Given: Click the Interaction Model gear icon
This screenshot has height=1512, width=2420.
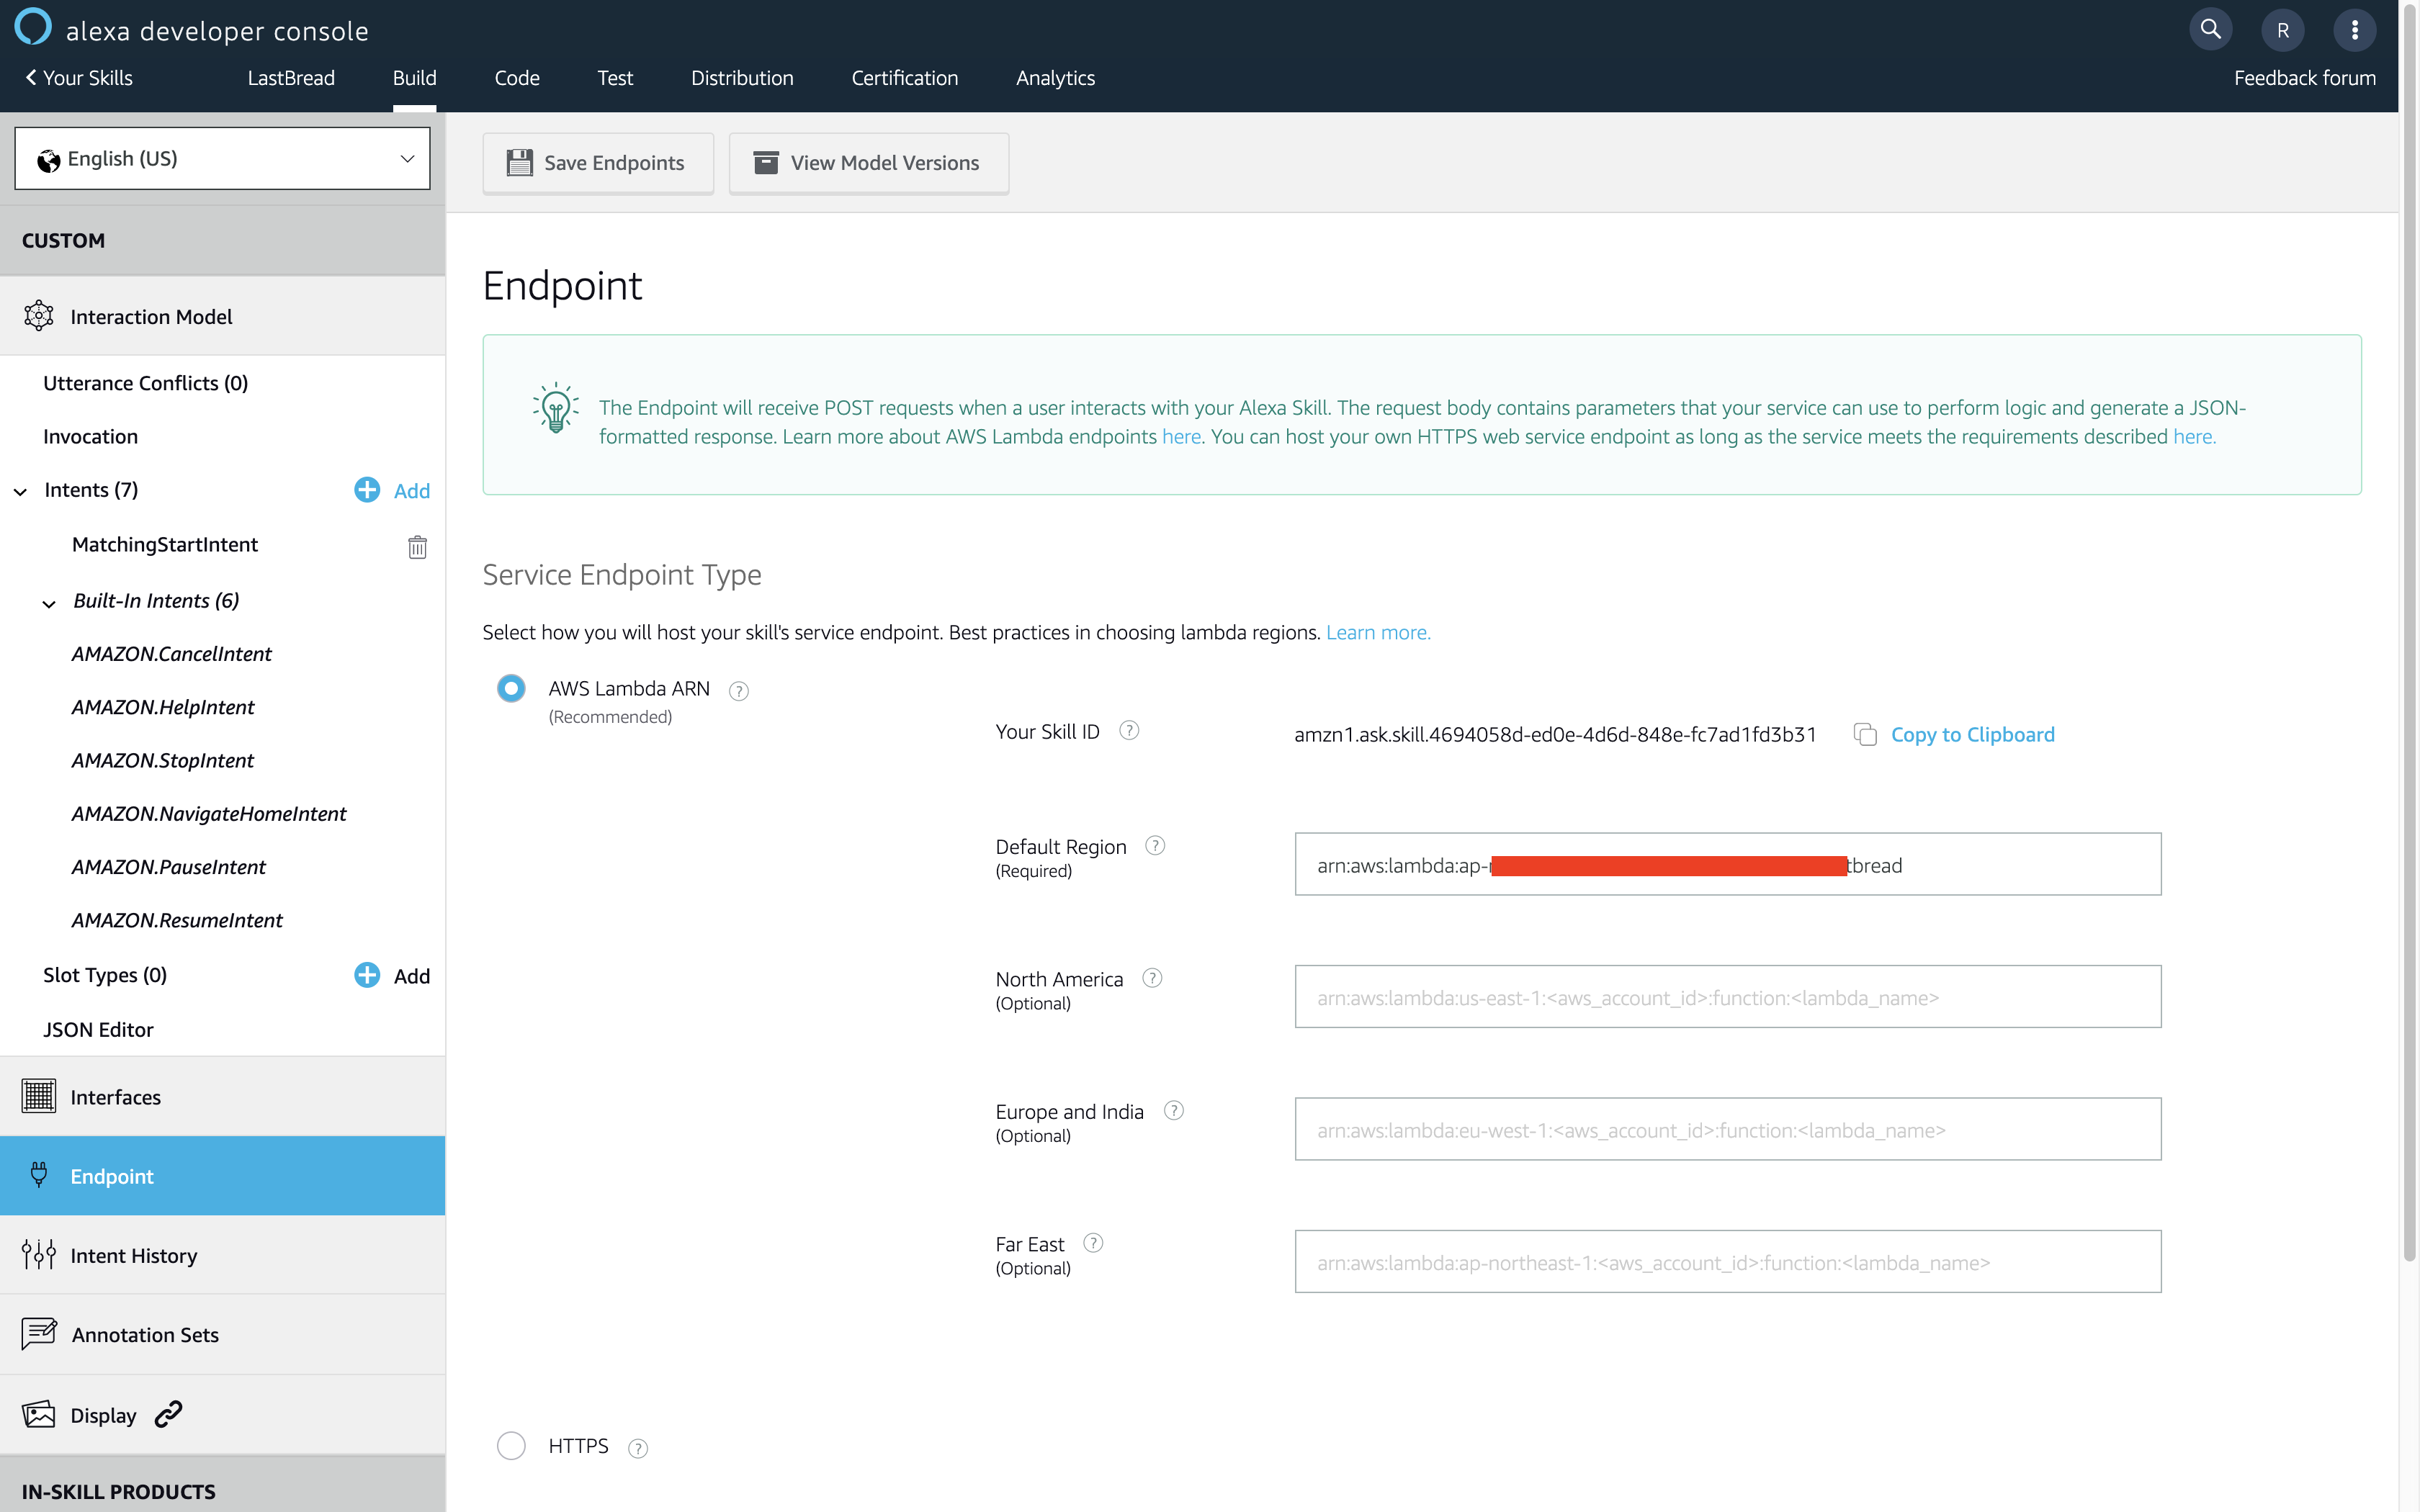Looking at the screenshot, I should (38, 316).
